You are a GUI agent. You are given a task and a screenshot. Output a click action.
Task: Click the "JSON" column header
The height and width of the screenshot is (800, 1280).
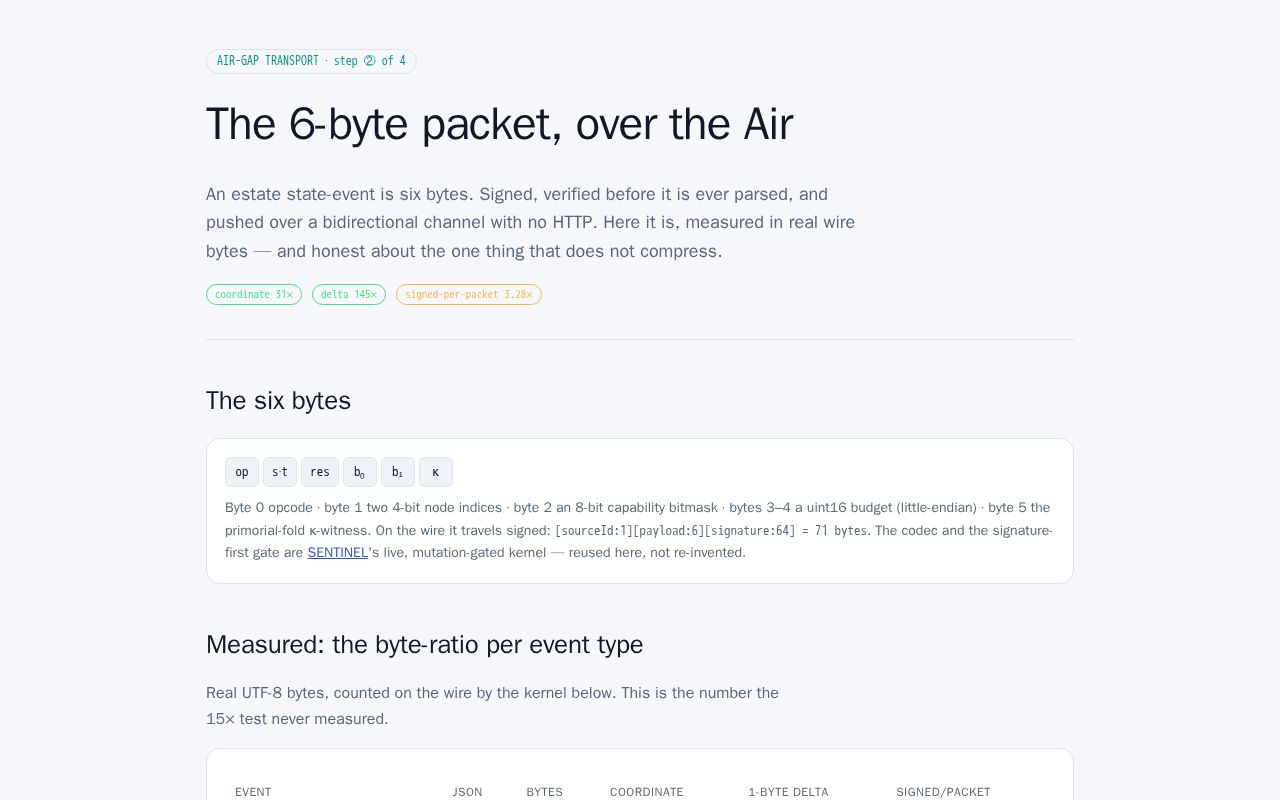(467, 792)
